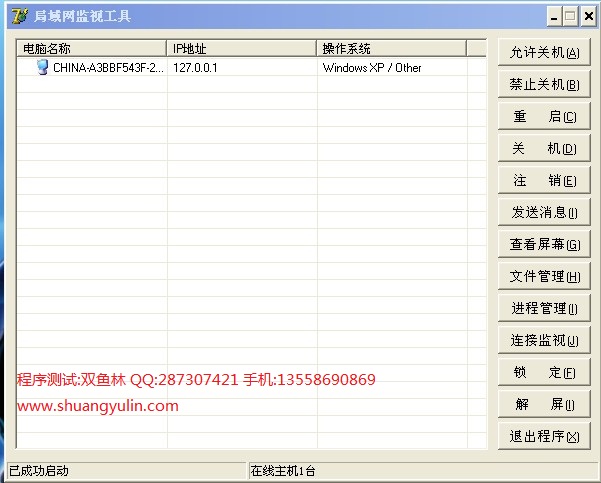Click the 允许关机(A) button
Image resolution: width=601 pixels, height=483 pixels.
tap(544, 52)
